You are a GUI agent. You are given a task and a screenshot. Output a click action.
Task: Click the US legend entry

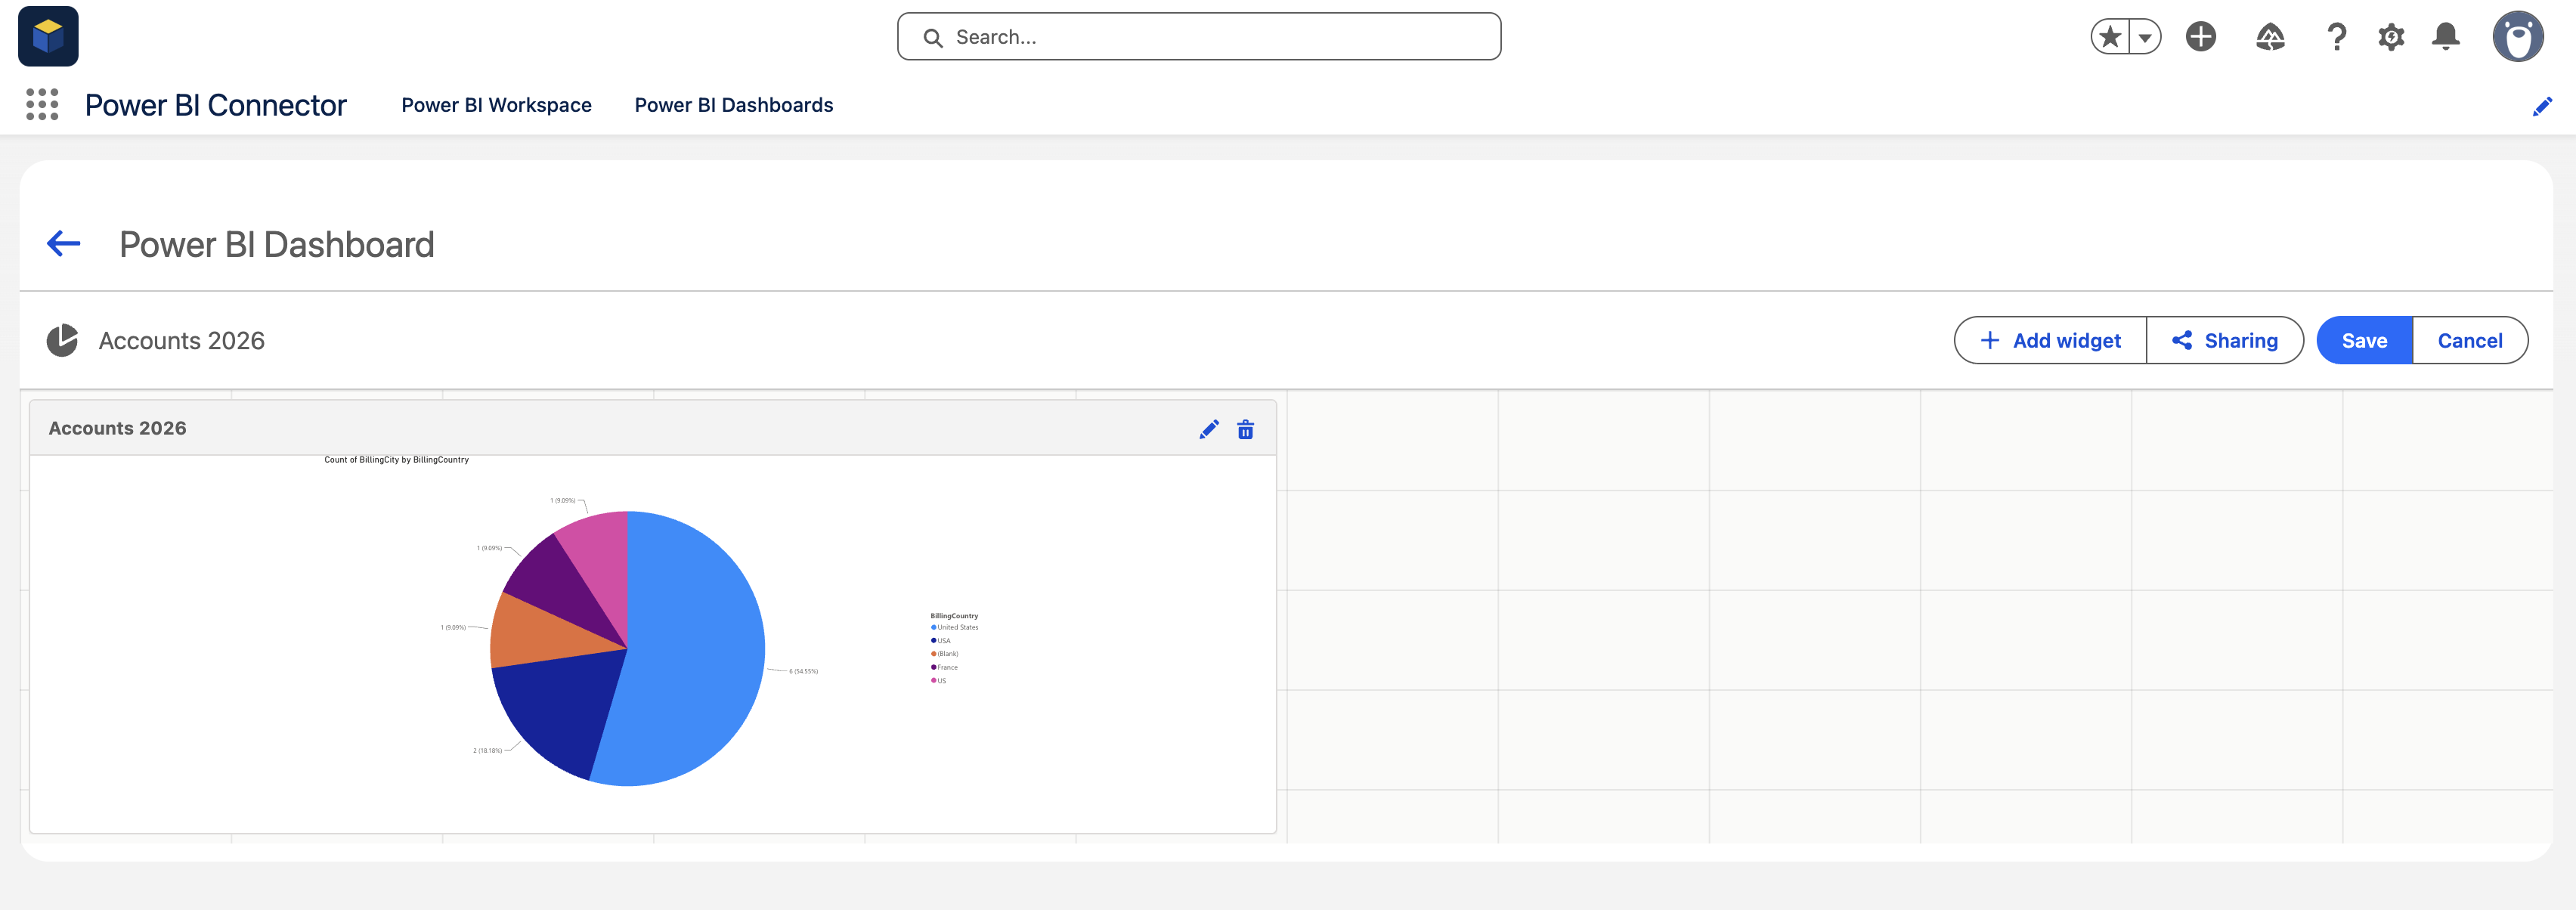point(938,681)
